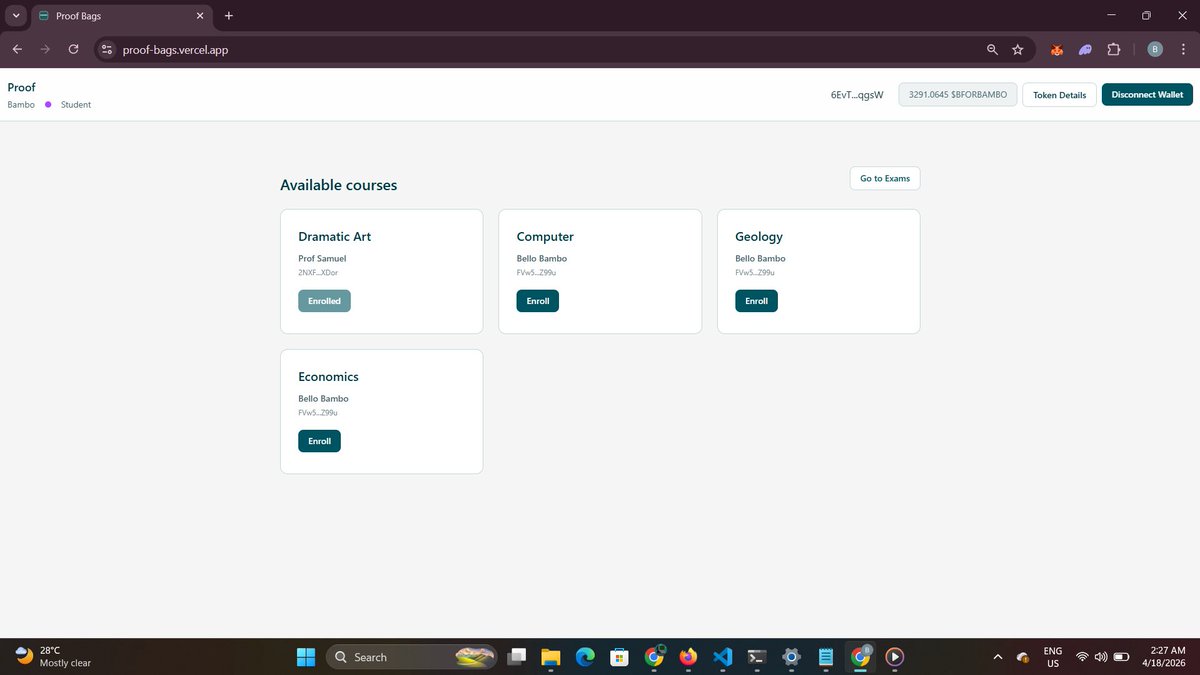Open Chrome profile avatar B
Image resolution: width=1200 pixels, height=675 pixels.
[1155, 49]
